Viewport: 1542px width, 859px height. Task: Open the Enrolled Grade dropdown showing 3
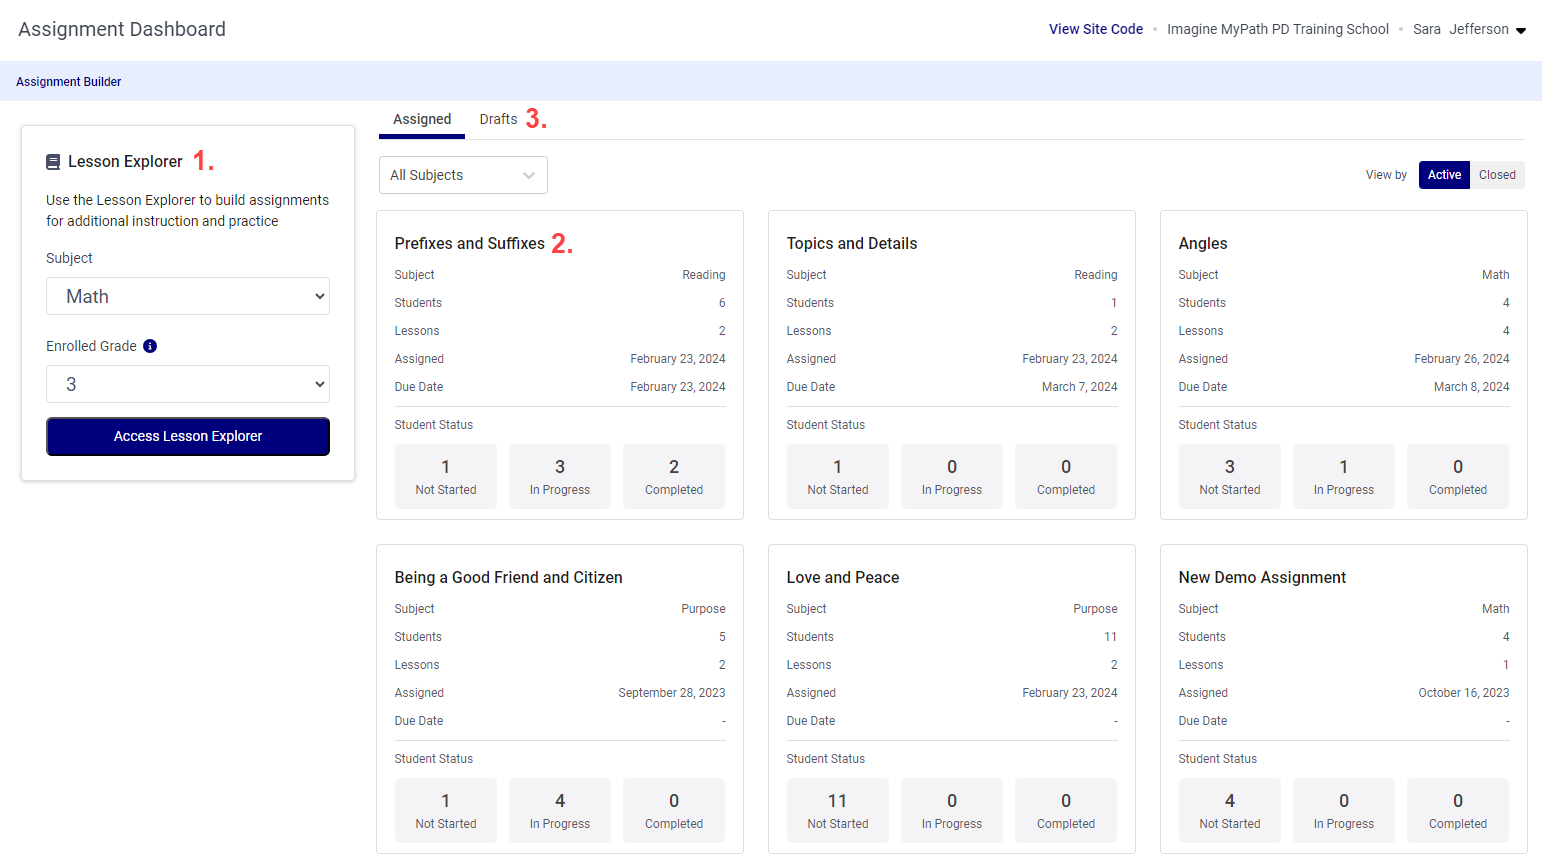[x=187, y=384]
